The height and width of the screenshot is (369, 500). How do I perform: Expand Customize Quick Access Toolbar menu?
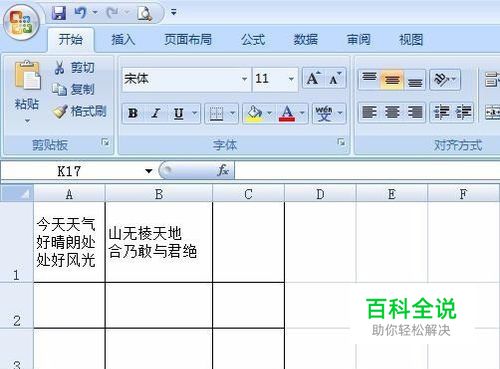coord(174,12)
